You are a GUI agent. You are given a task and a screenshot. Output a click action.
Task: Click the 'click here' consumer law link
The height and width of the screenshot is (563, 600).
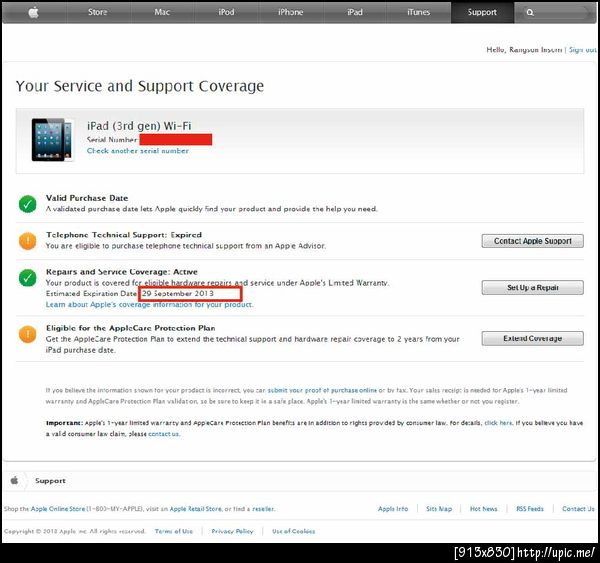point(498,423)
